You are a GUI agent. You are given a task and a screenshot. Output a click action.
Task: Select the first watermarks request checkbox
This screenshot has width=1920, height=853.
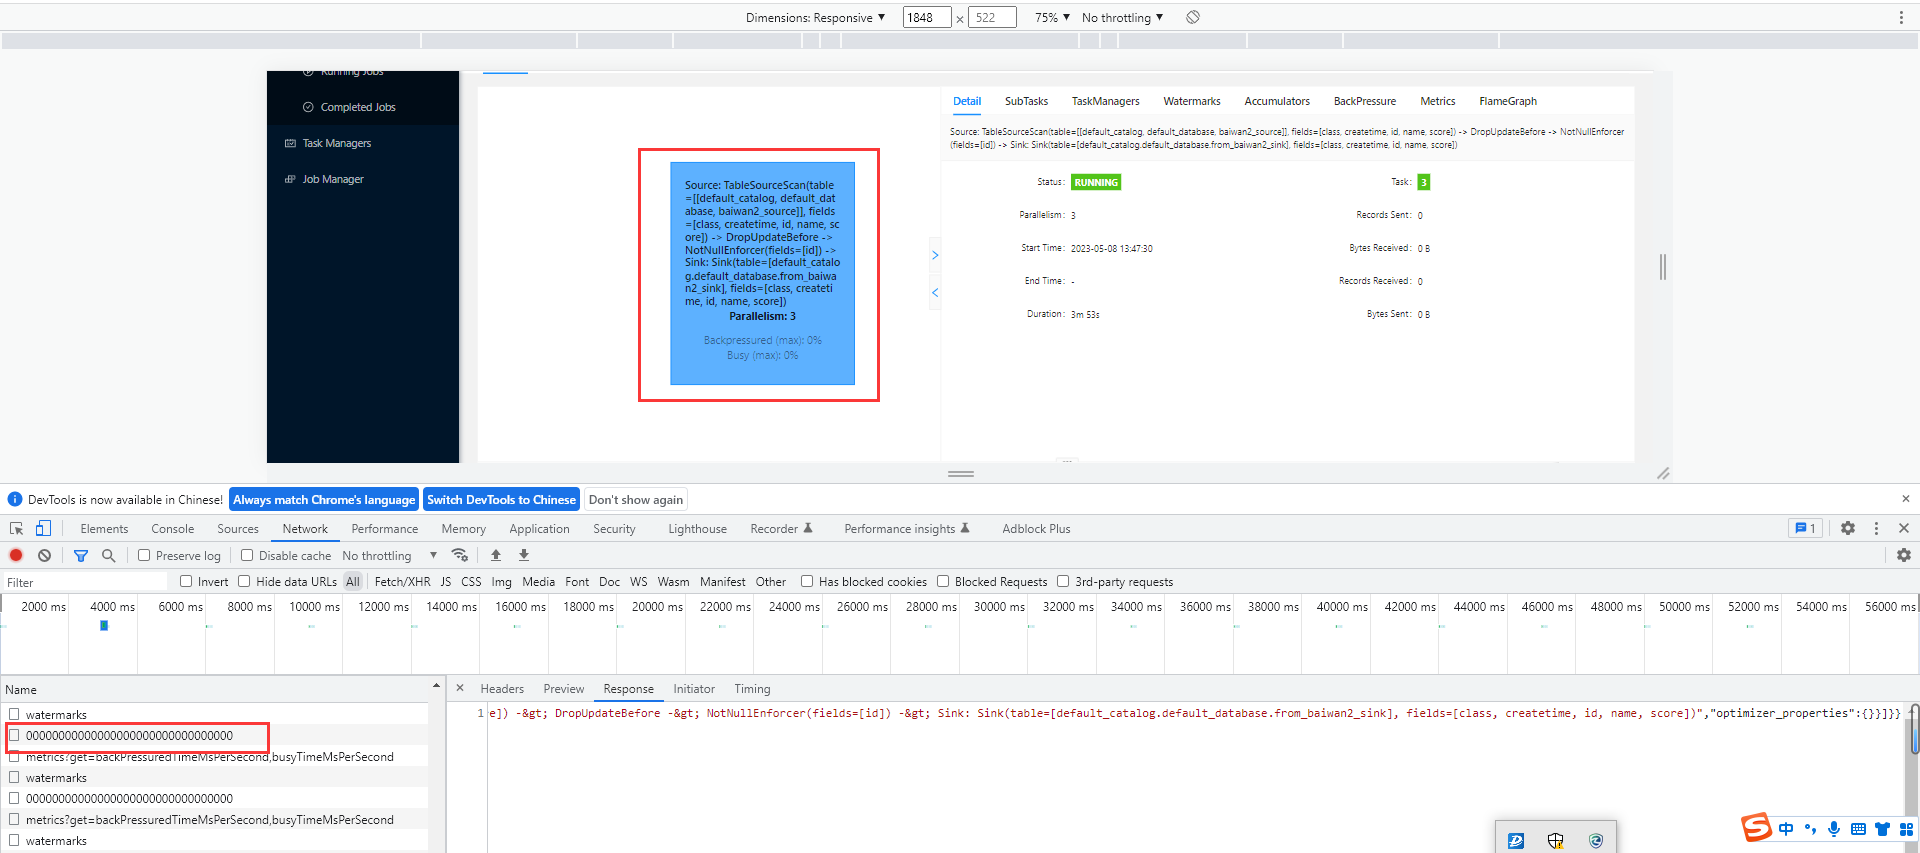click(14, 714)
